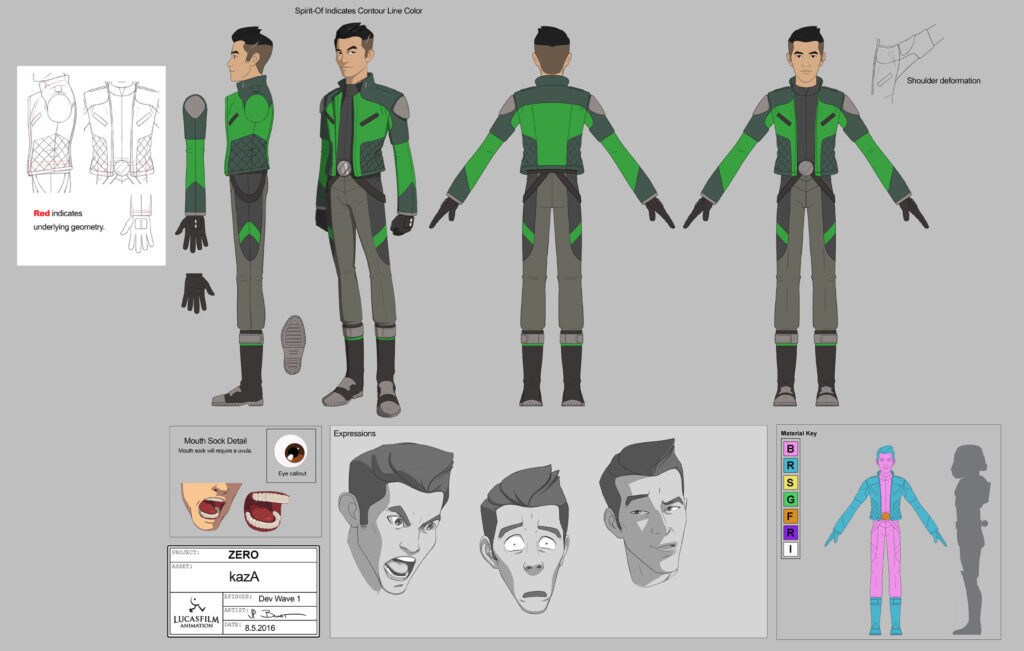Click the detached green sleeve arm
Image resolution: width=1024 pixels, height=651 pixels.
[195, 155]
